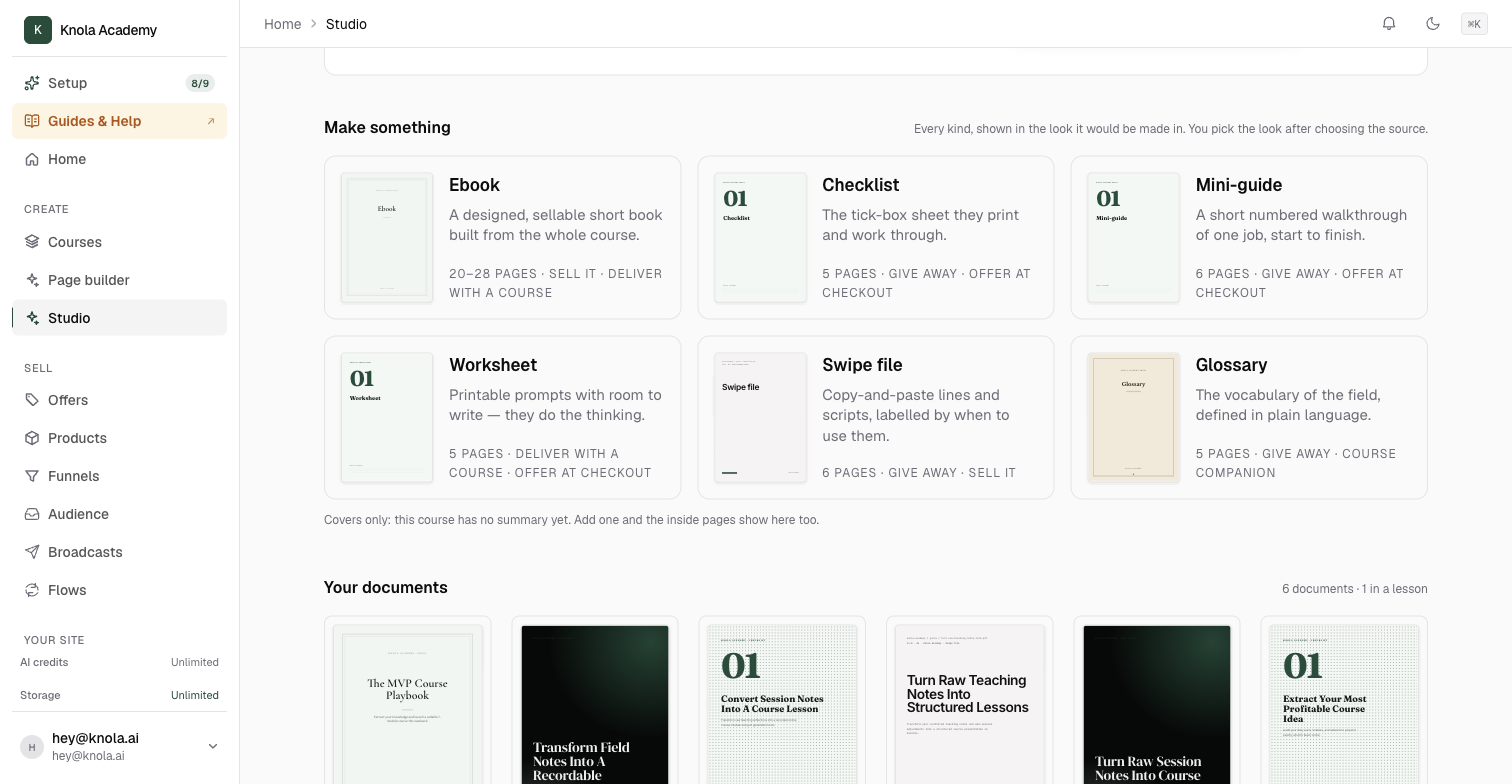
Task: Click the 'Make something' heading
Action: [x=387, y=127]
